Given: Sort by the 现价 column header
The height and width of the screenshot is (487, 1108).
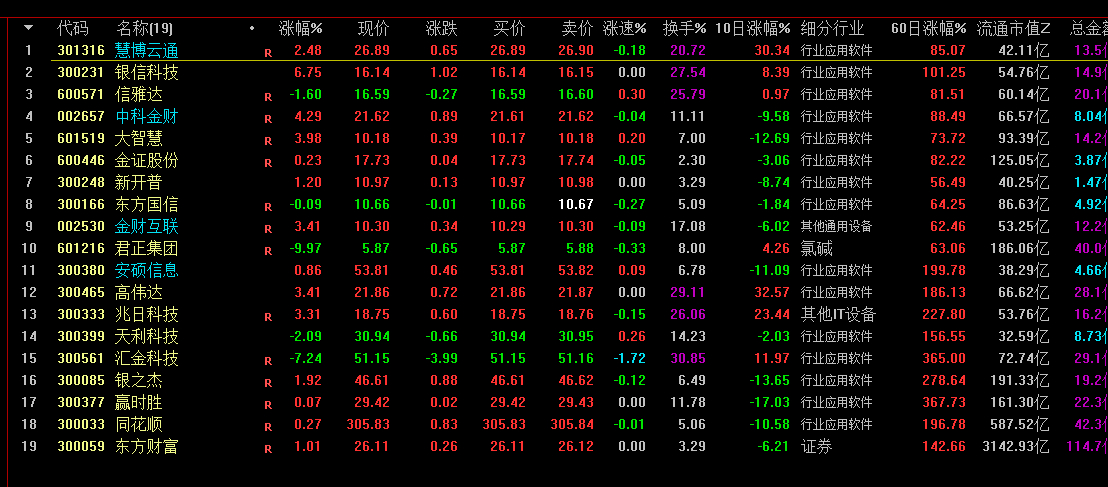Looking at the screenshot, I should click(x=373, y=28).
